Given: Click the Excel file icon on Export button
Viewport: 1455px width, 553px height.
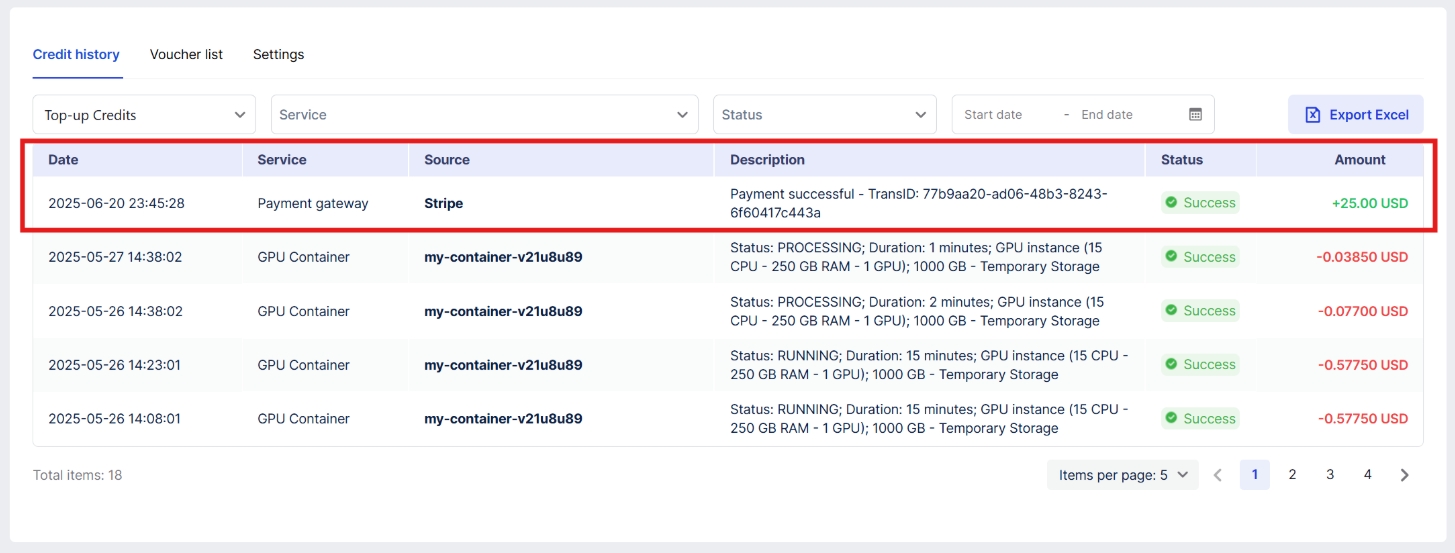Looking at the screenshot, I should click(x=1313, y=115).
